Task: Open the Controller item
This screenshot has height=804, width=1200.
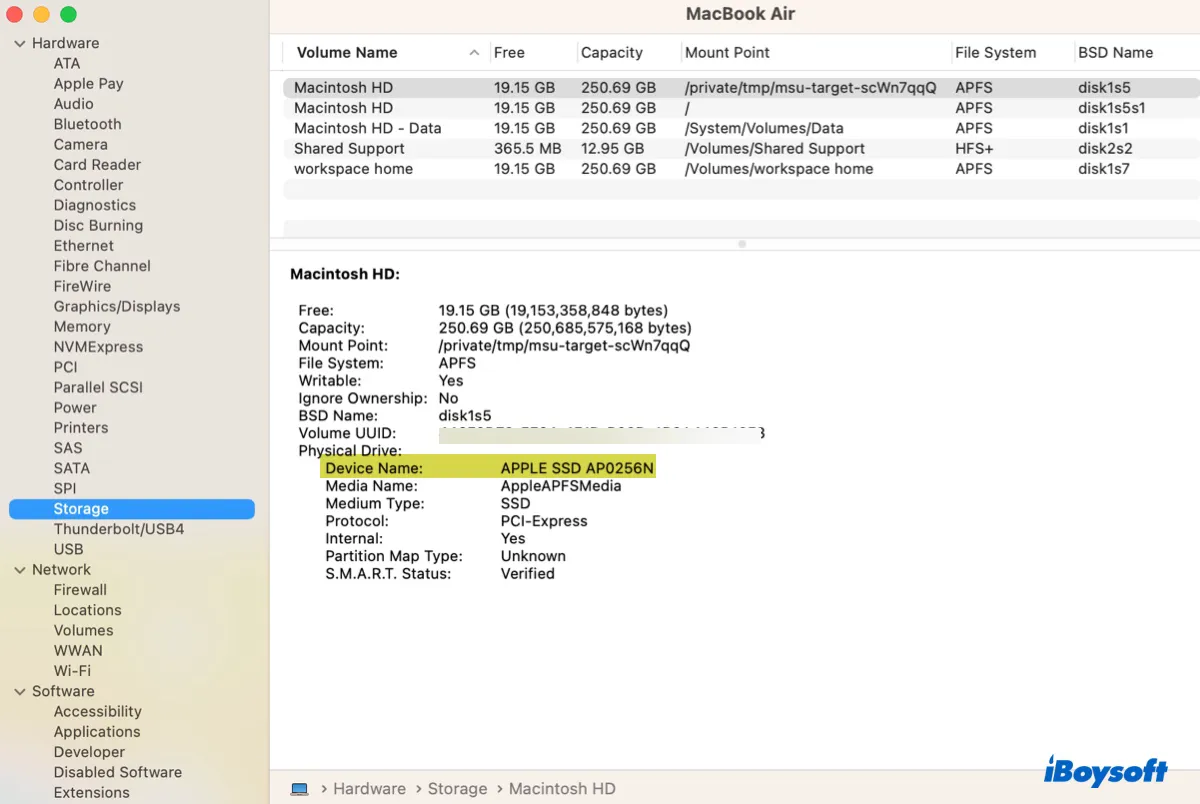Action: [x=89, y=185]
